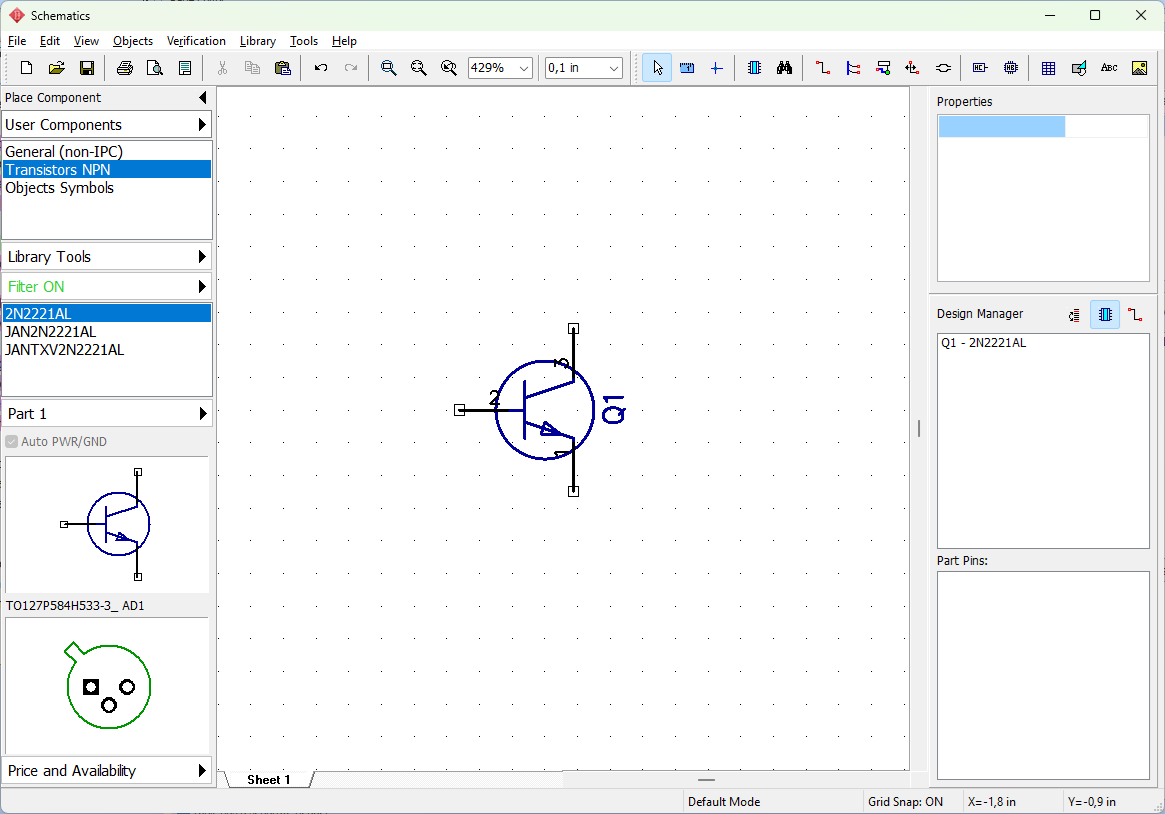
Task: Select the place junction tool icon
Action: click(x=912, y=68)
